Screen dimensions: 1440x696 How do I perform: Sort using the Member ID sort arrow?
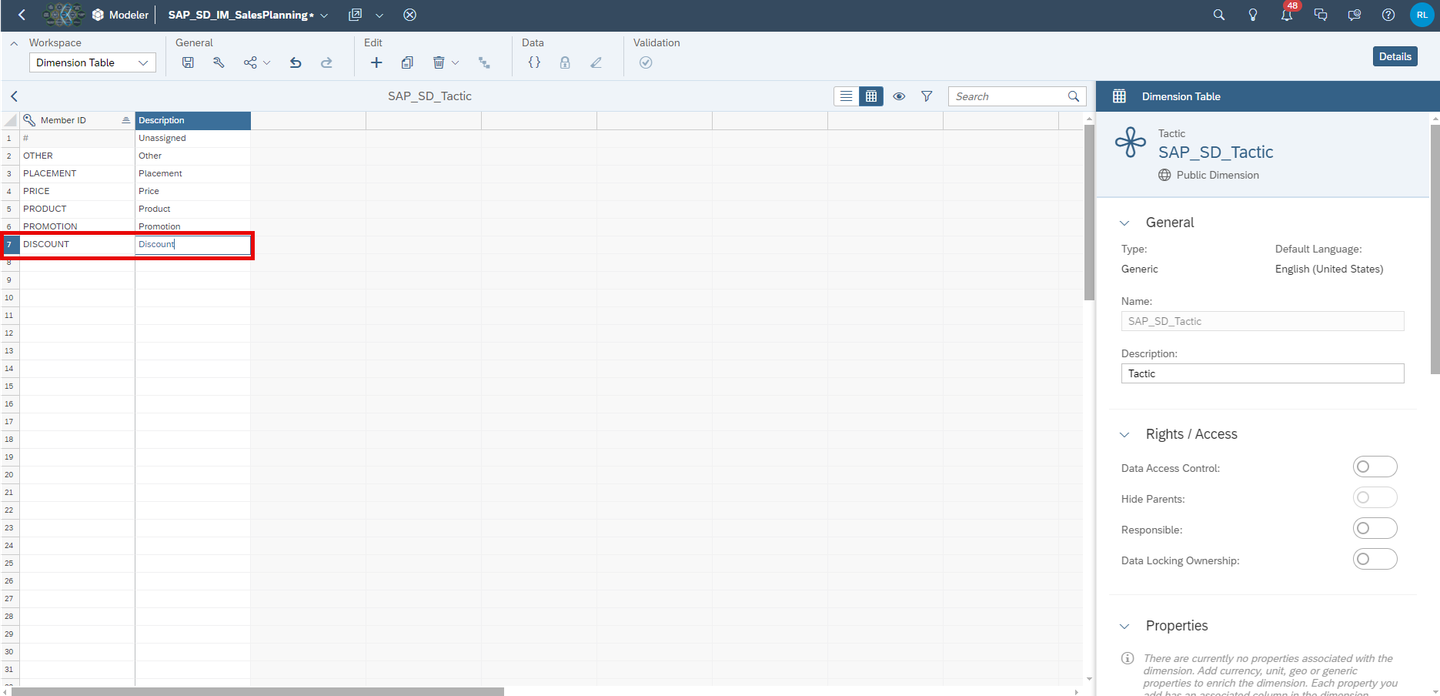(126, 120)
